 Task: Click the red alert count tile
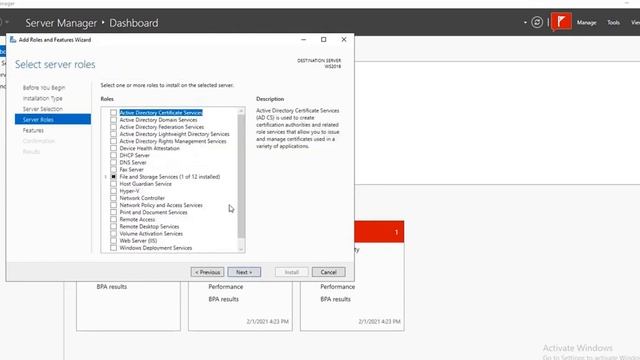click(x=379, y=232)
